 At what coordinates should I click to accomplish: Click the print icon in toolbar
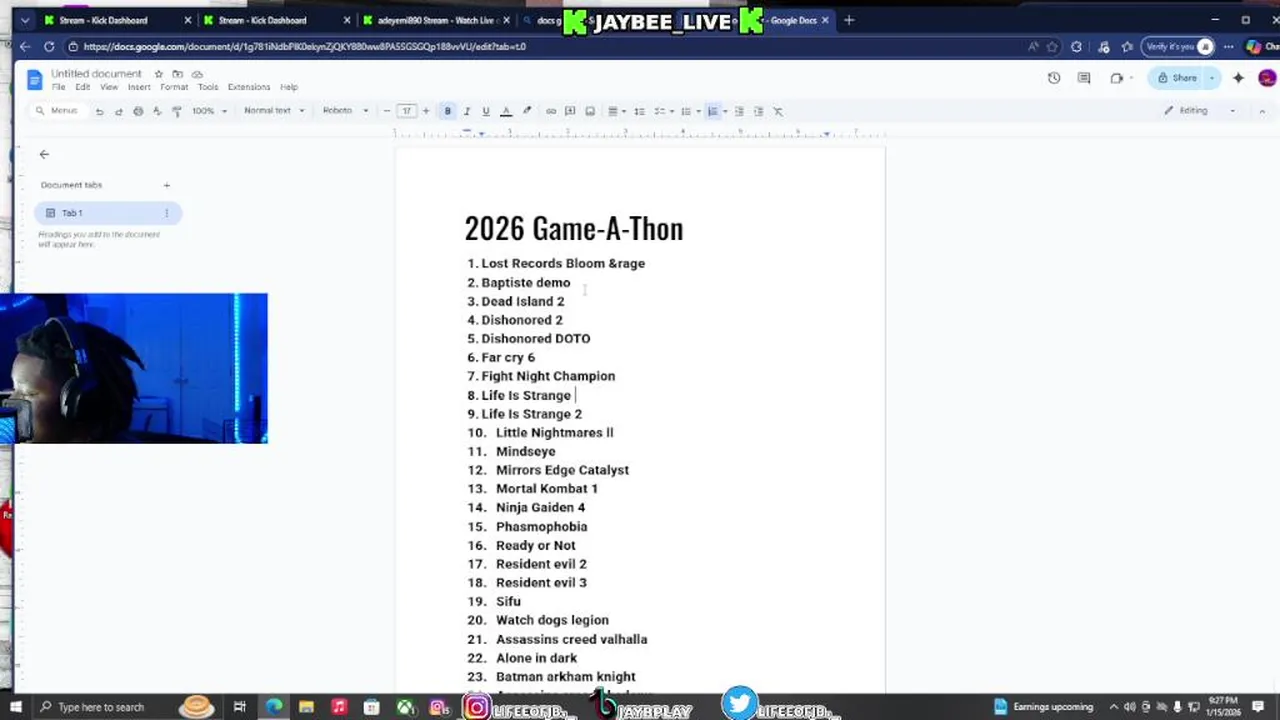tap(138, 111)
